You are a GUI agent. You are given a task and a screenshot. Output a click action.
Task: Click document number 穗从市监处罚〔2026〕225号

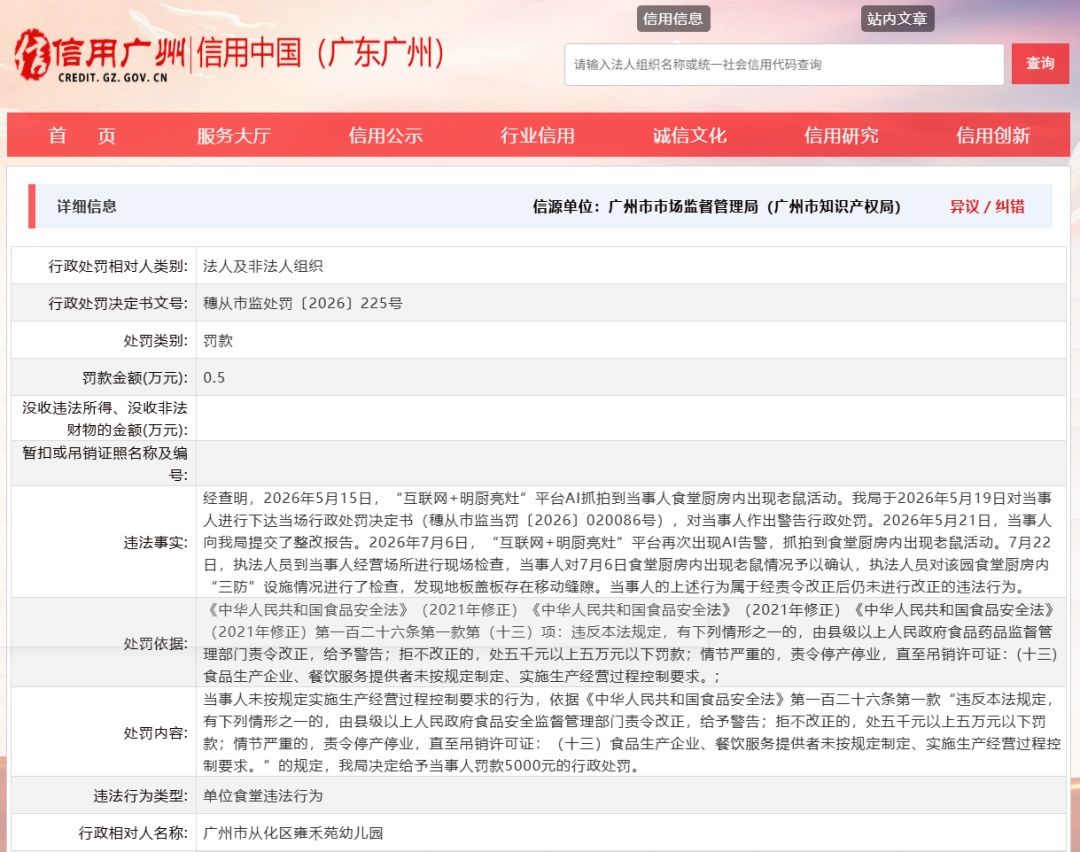pos(303,303)
